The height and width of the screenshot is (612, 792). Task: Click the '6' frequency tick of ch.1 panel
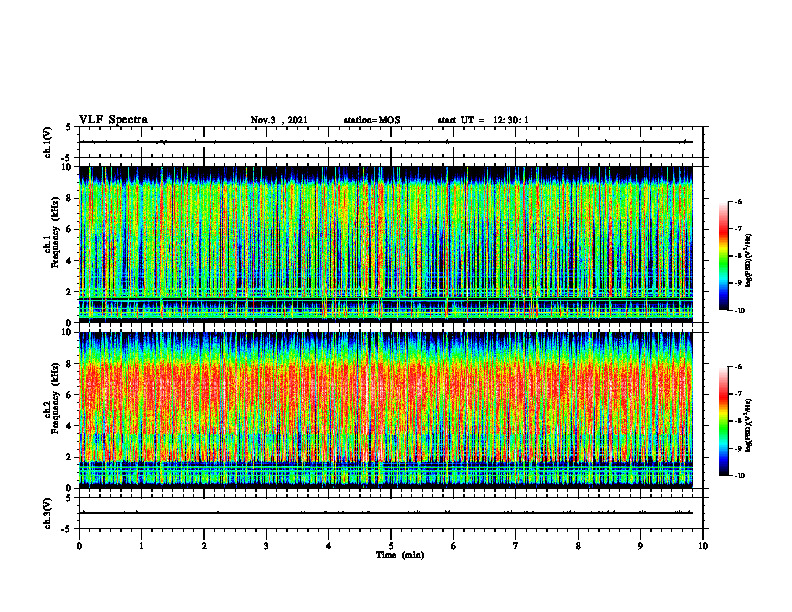tap(70, 229)
